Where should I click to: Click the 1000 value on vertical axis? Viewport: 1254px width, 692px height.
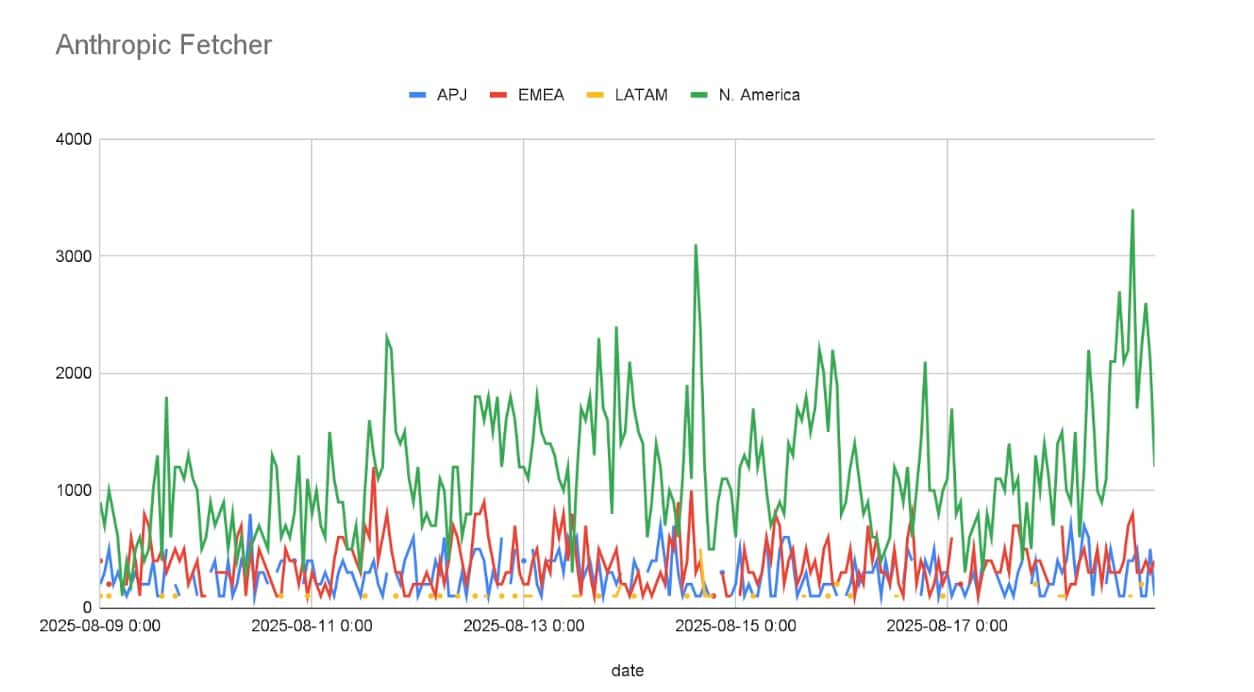[76, 491]
